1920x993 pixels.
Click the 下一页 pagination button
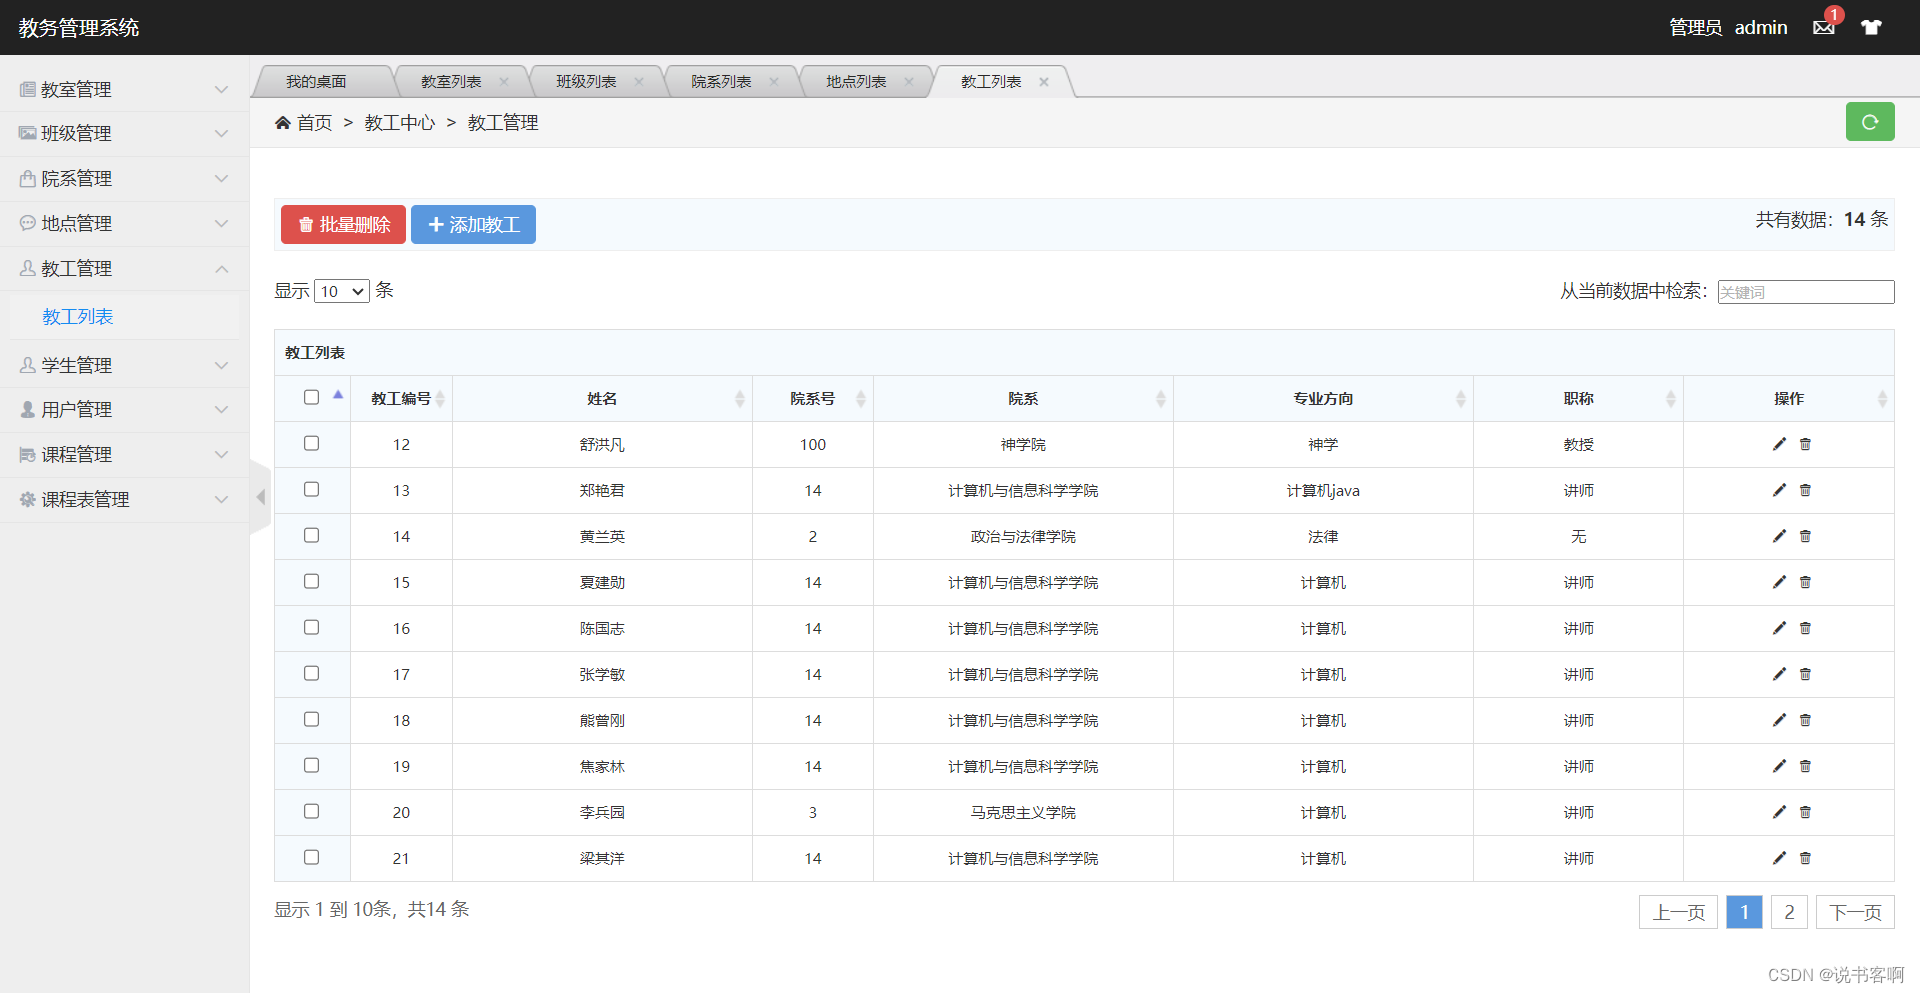[1855, 912]
